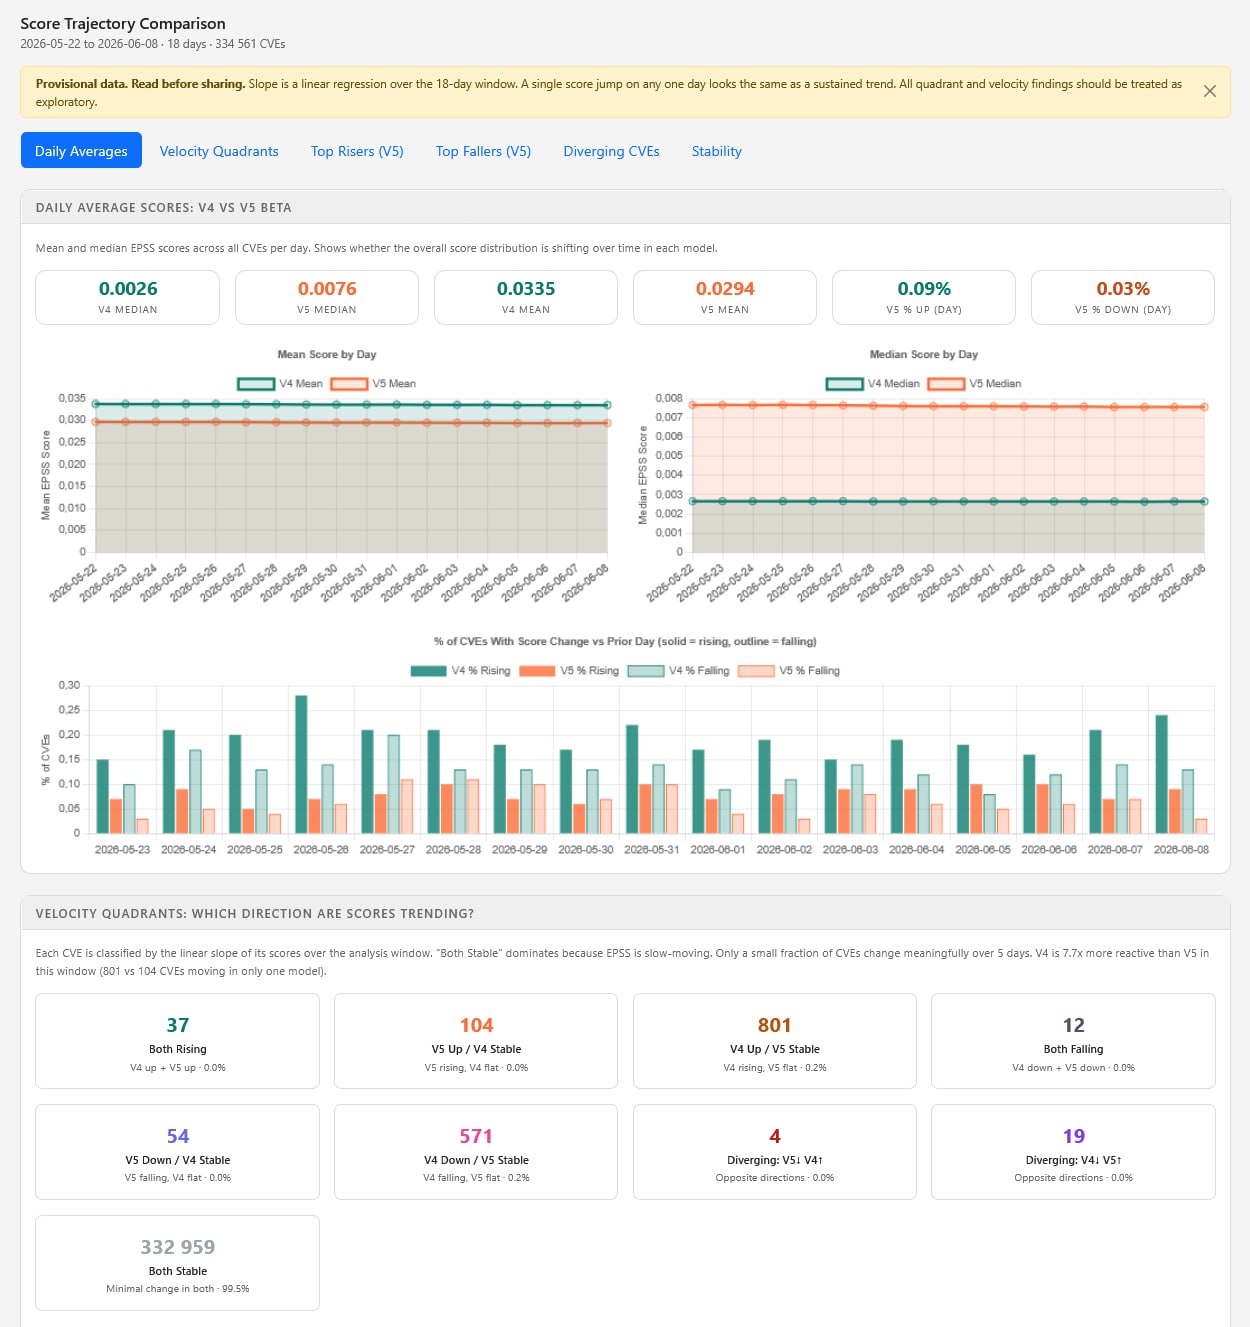
Task: Hide the V4 Median legend series
Action: (872, 384)
